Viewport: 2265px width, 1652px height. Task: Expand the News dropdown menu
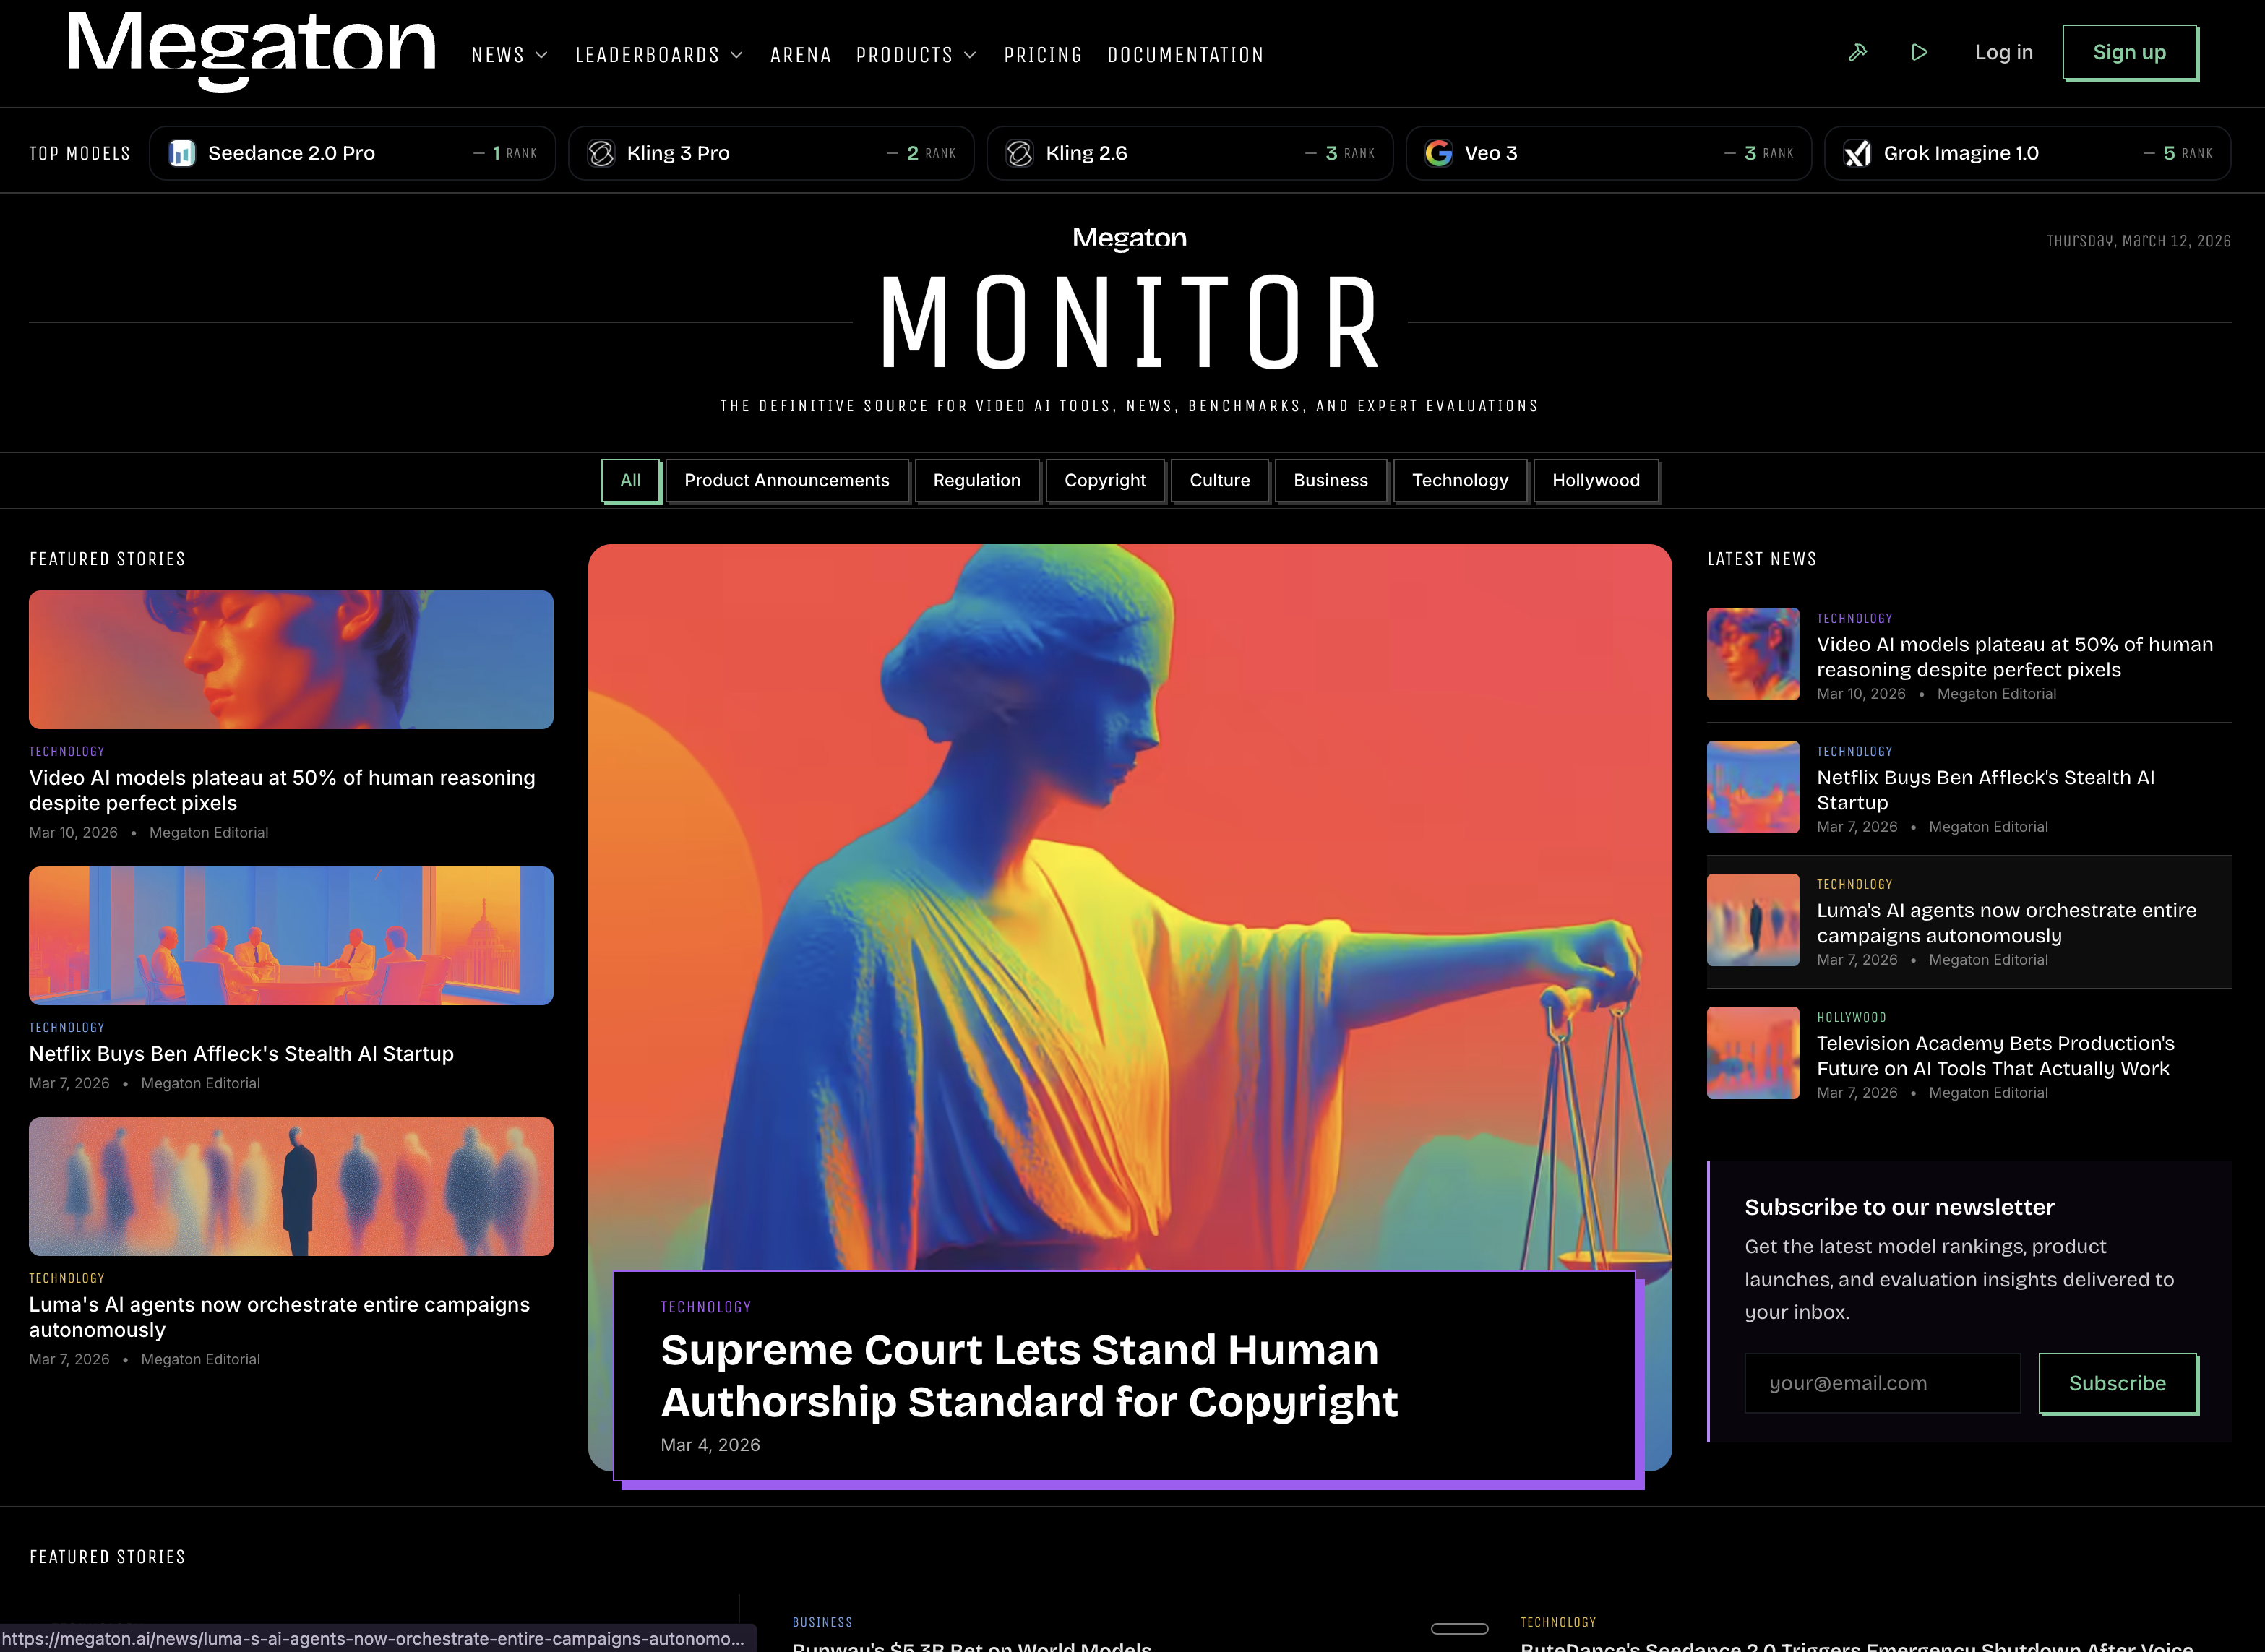[508, 55]
